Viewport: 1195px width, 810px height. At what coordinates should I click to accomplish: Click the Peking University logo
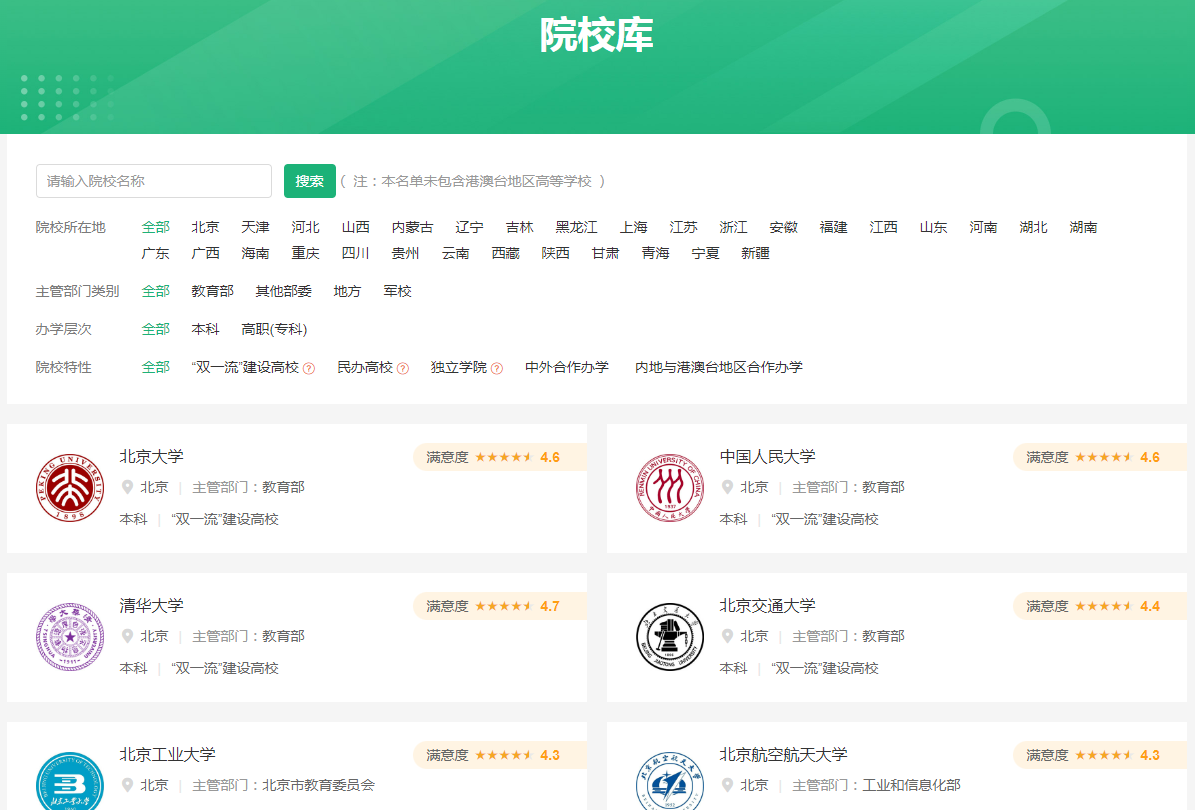coord(70,488)
